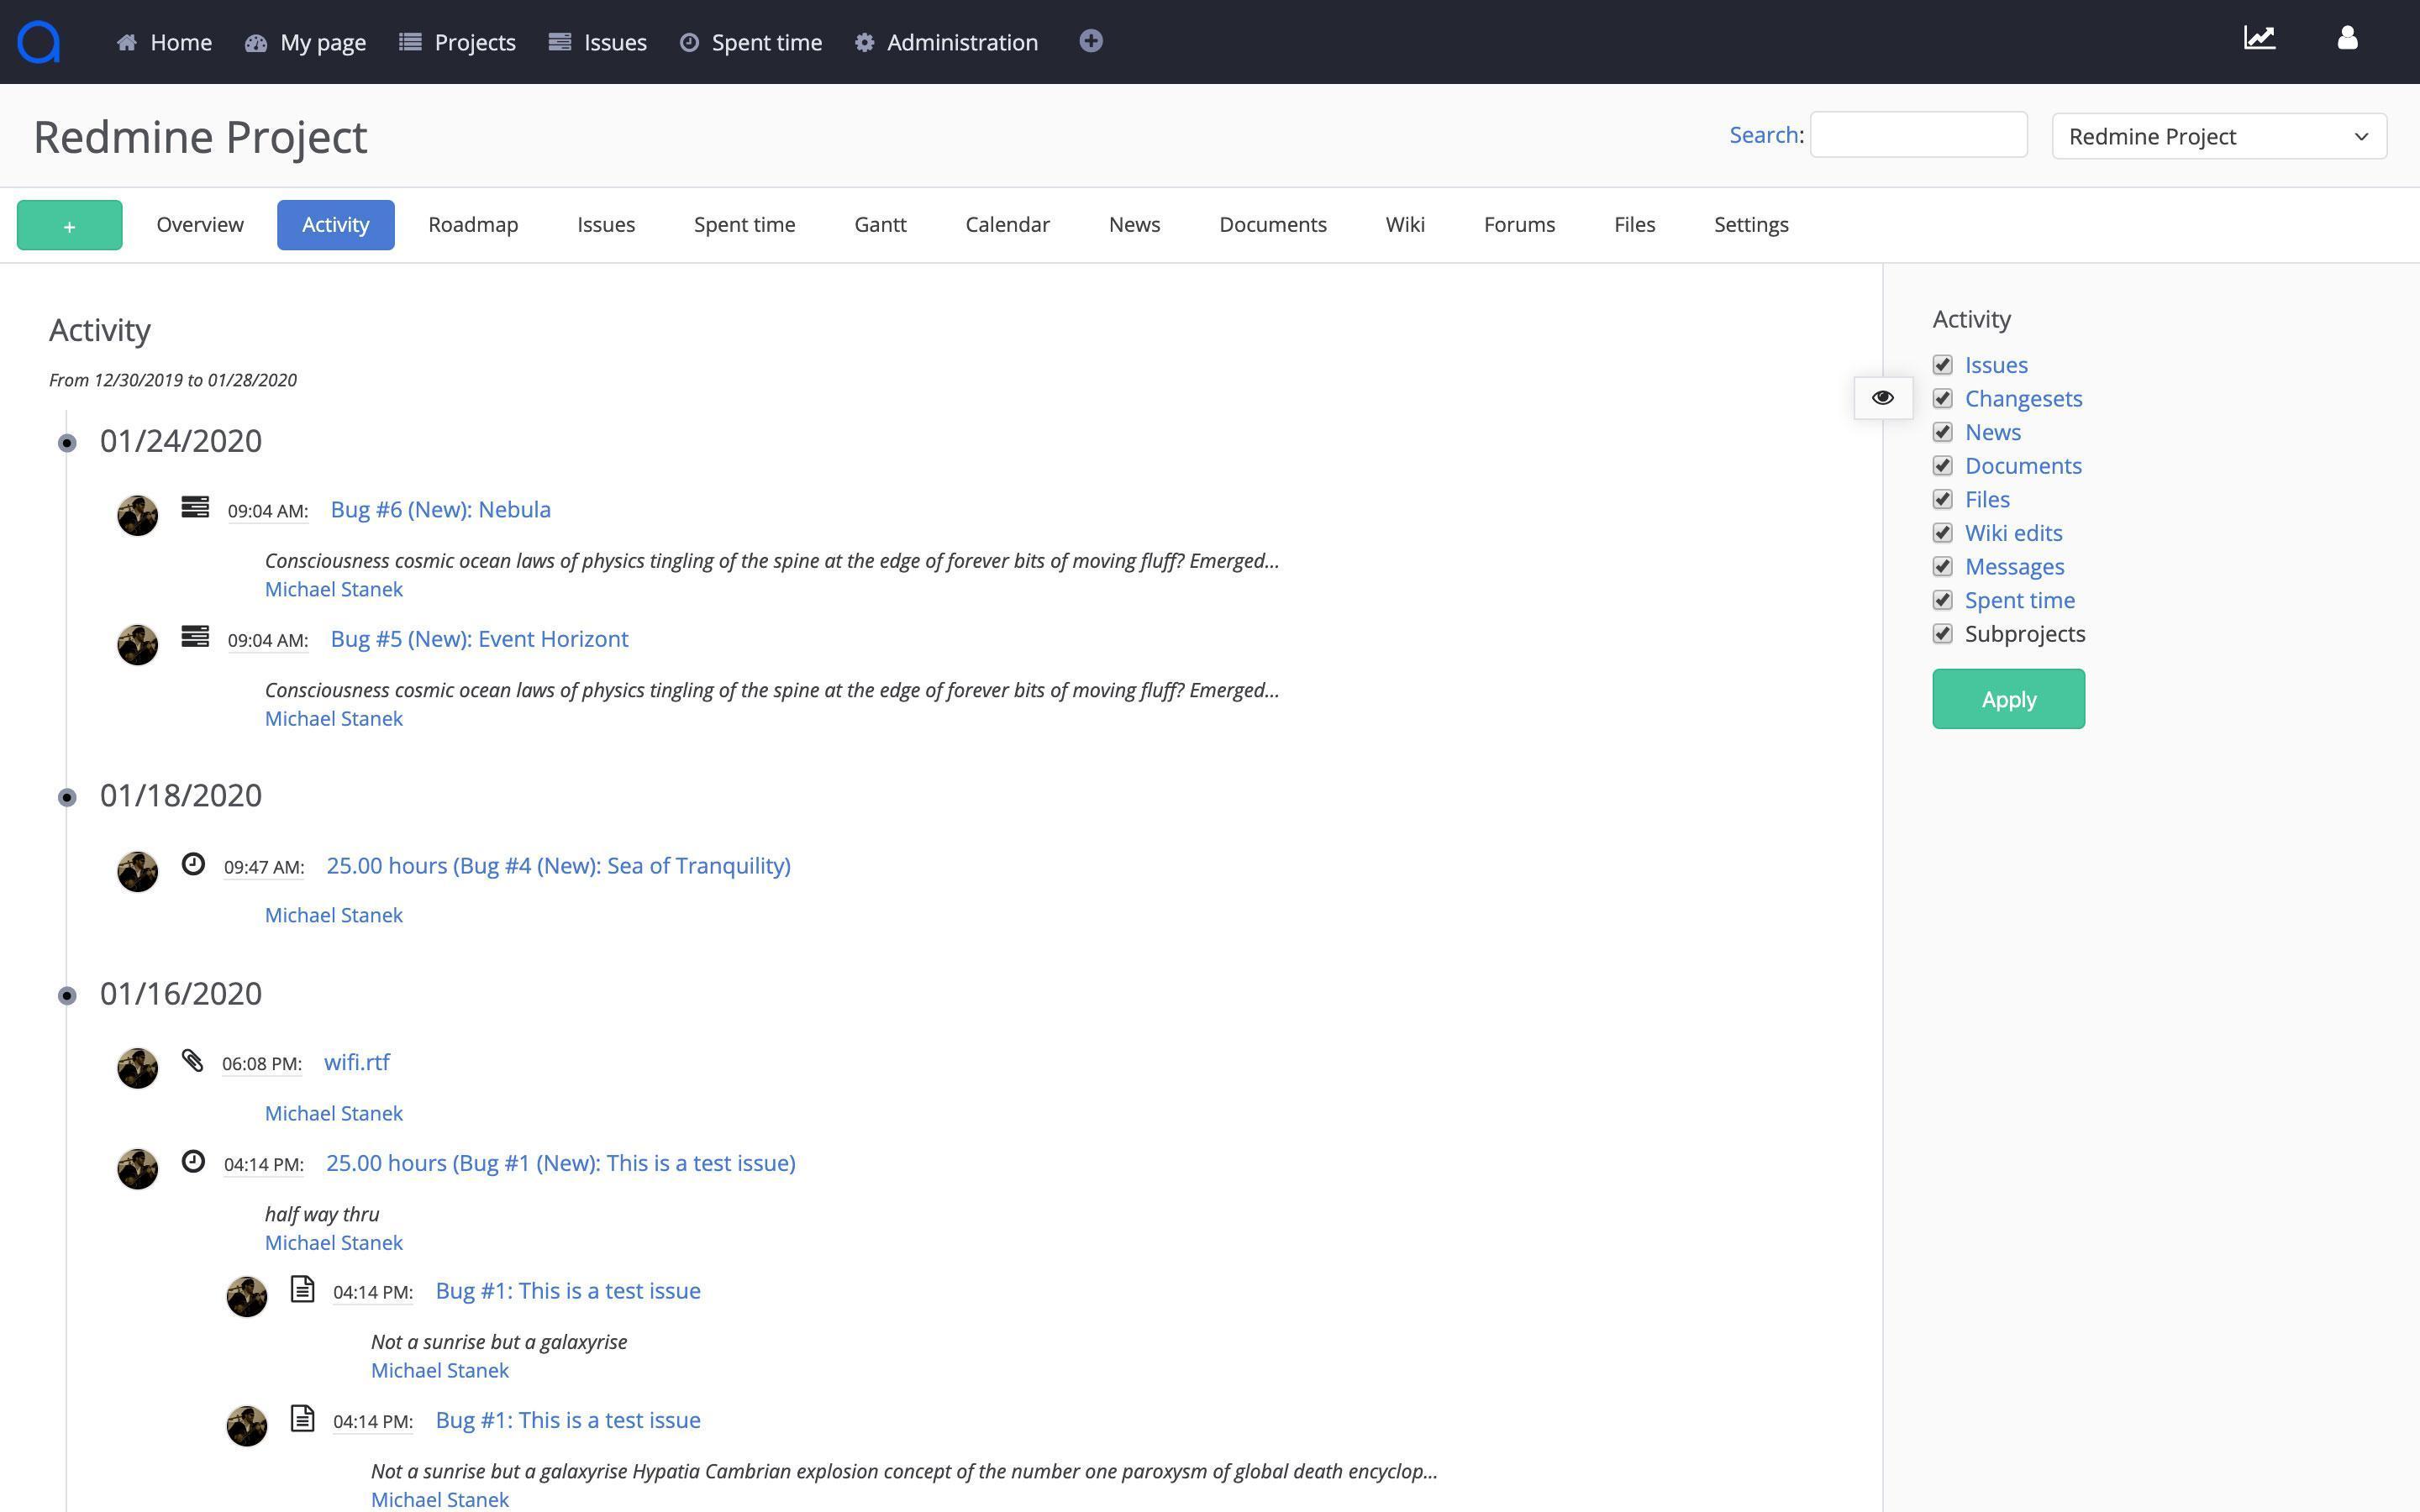Click the blue circle logo icon
The image size is (2420, 1512).
pos(39,42)
